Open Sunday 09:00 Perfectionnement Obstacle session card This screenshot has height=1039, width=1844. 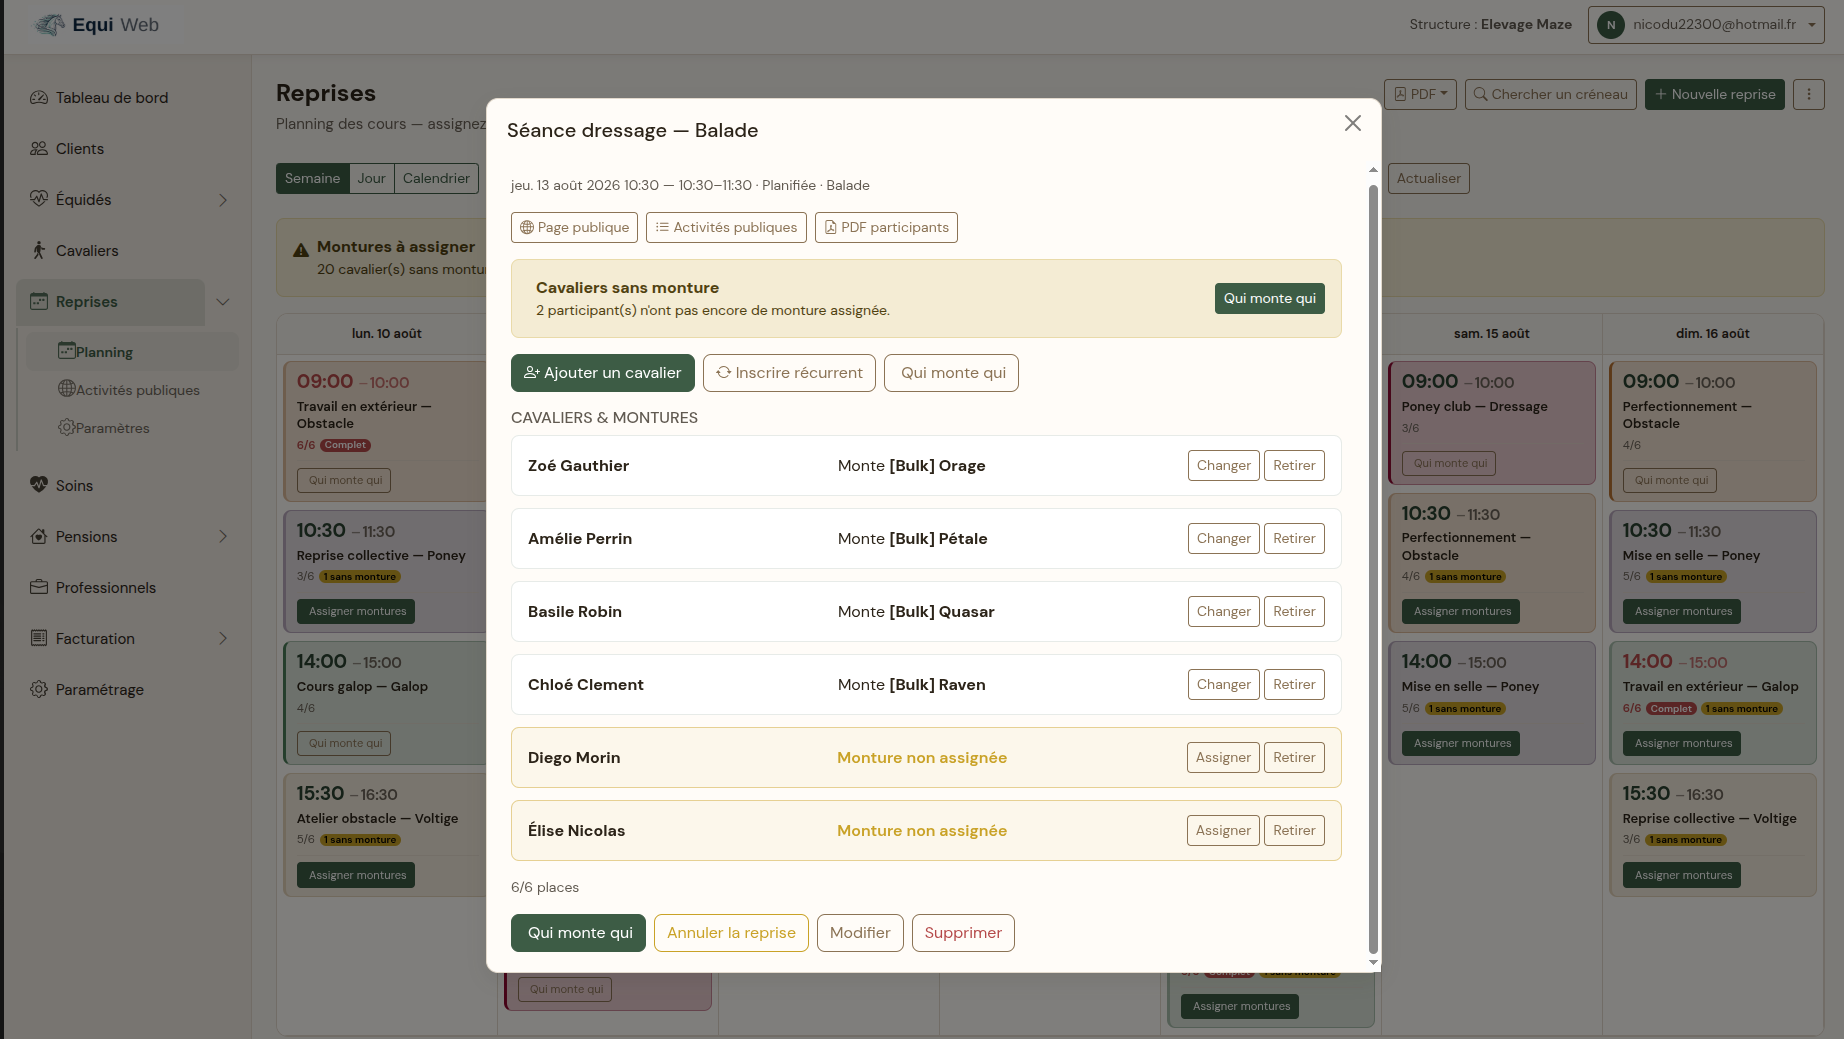[x=1712, y=431]
